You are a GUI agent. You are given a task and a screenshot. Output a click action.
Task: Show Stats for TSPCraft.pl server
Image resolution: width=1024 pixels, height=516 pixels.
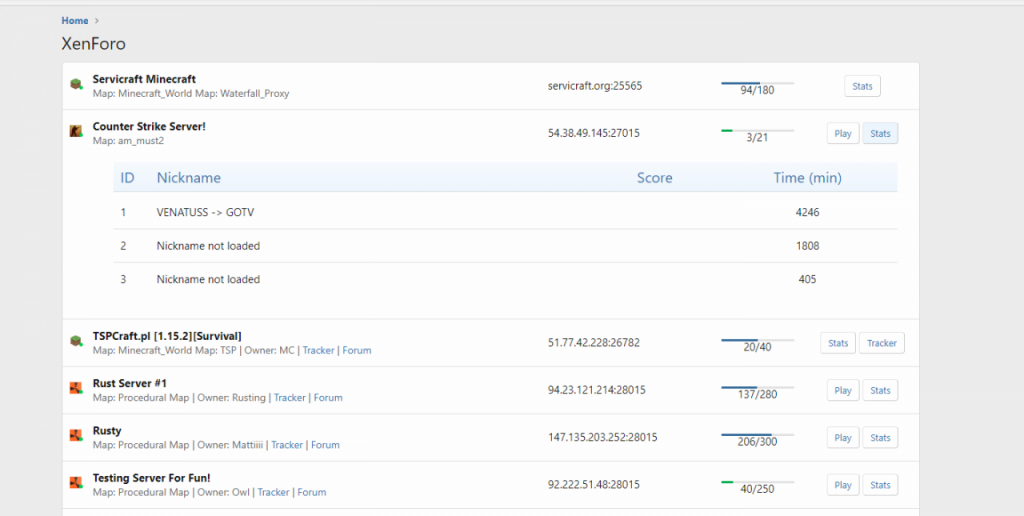point(838,343)
